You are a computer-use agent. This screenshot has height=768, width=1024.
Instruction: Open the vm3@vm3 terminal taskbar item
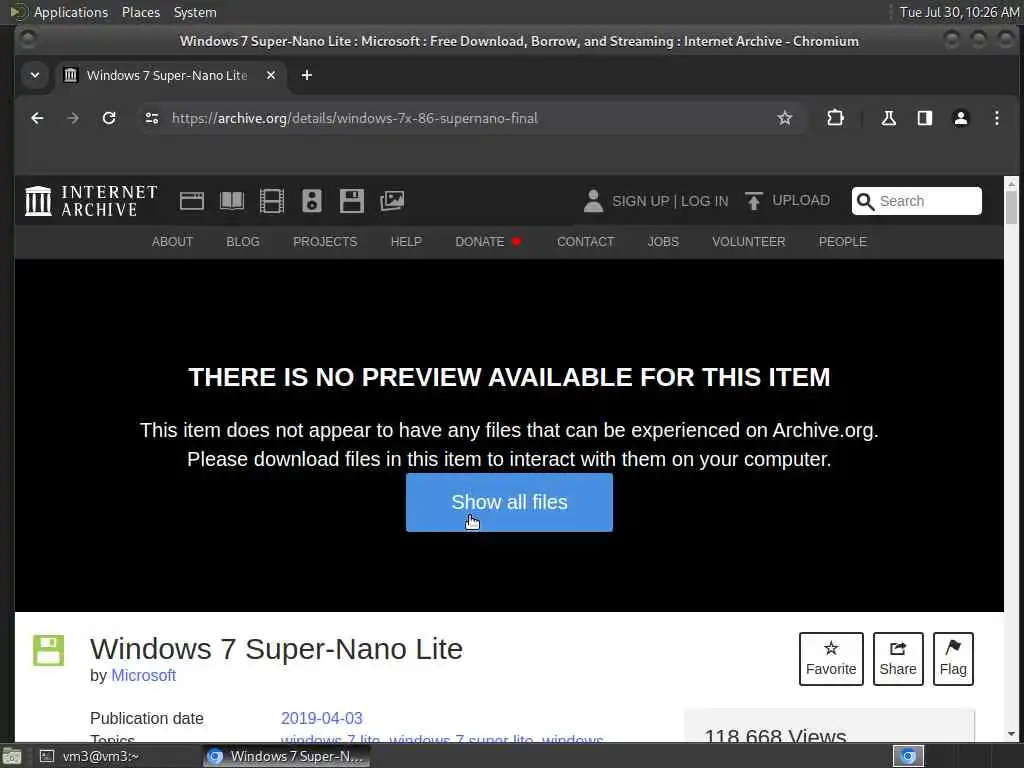91,756
